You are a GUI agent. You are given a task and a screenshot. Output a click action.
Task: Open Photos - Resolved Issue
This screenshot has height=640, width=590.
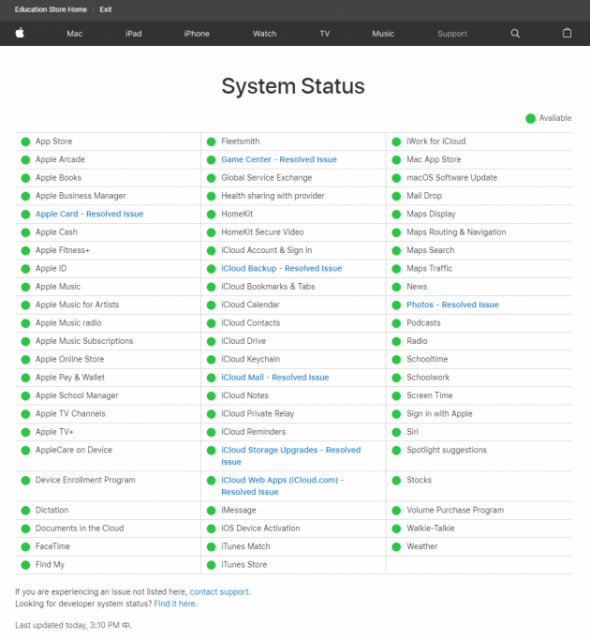pyautogui.click(x=452, y=304)
